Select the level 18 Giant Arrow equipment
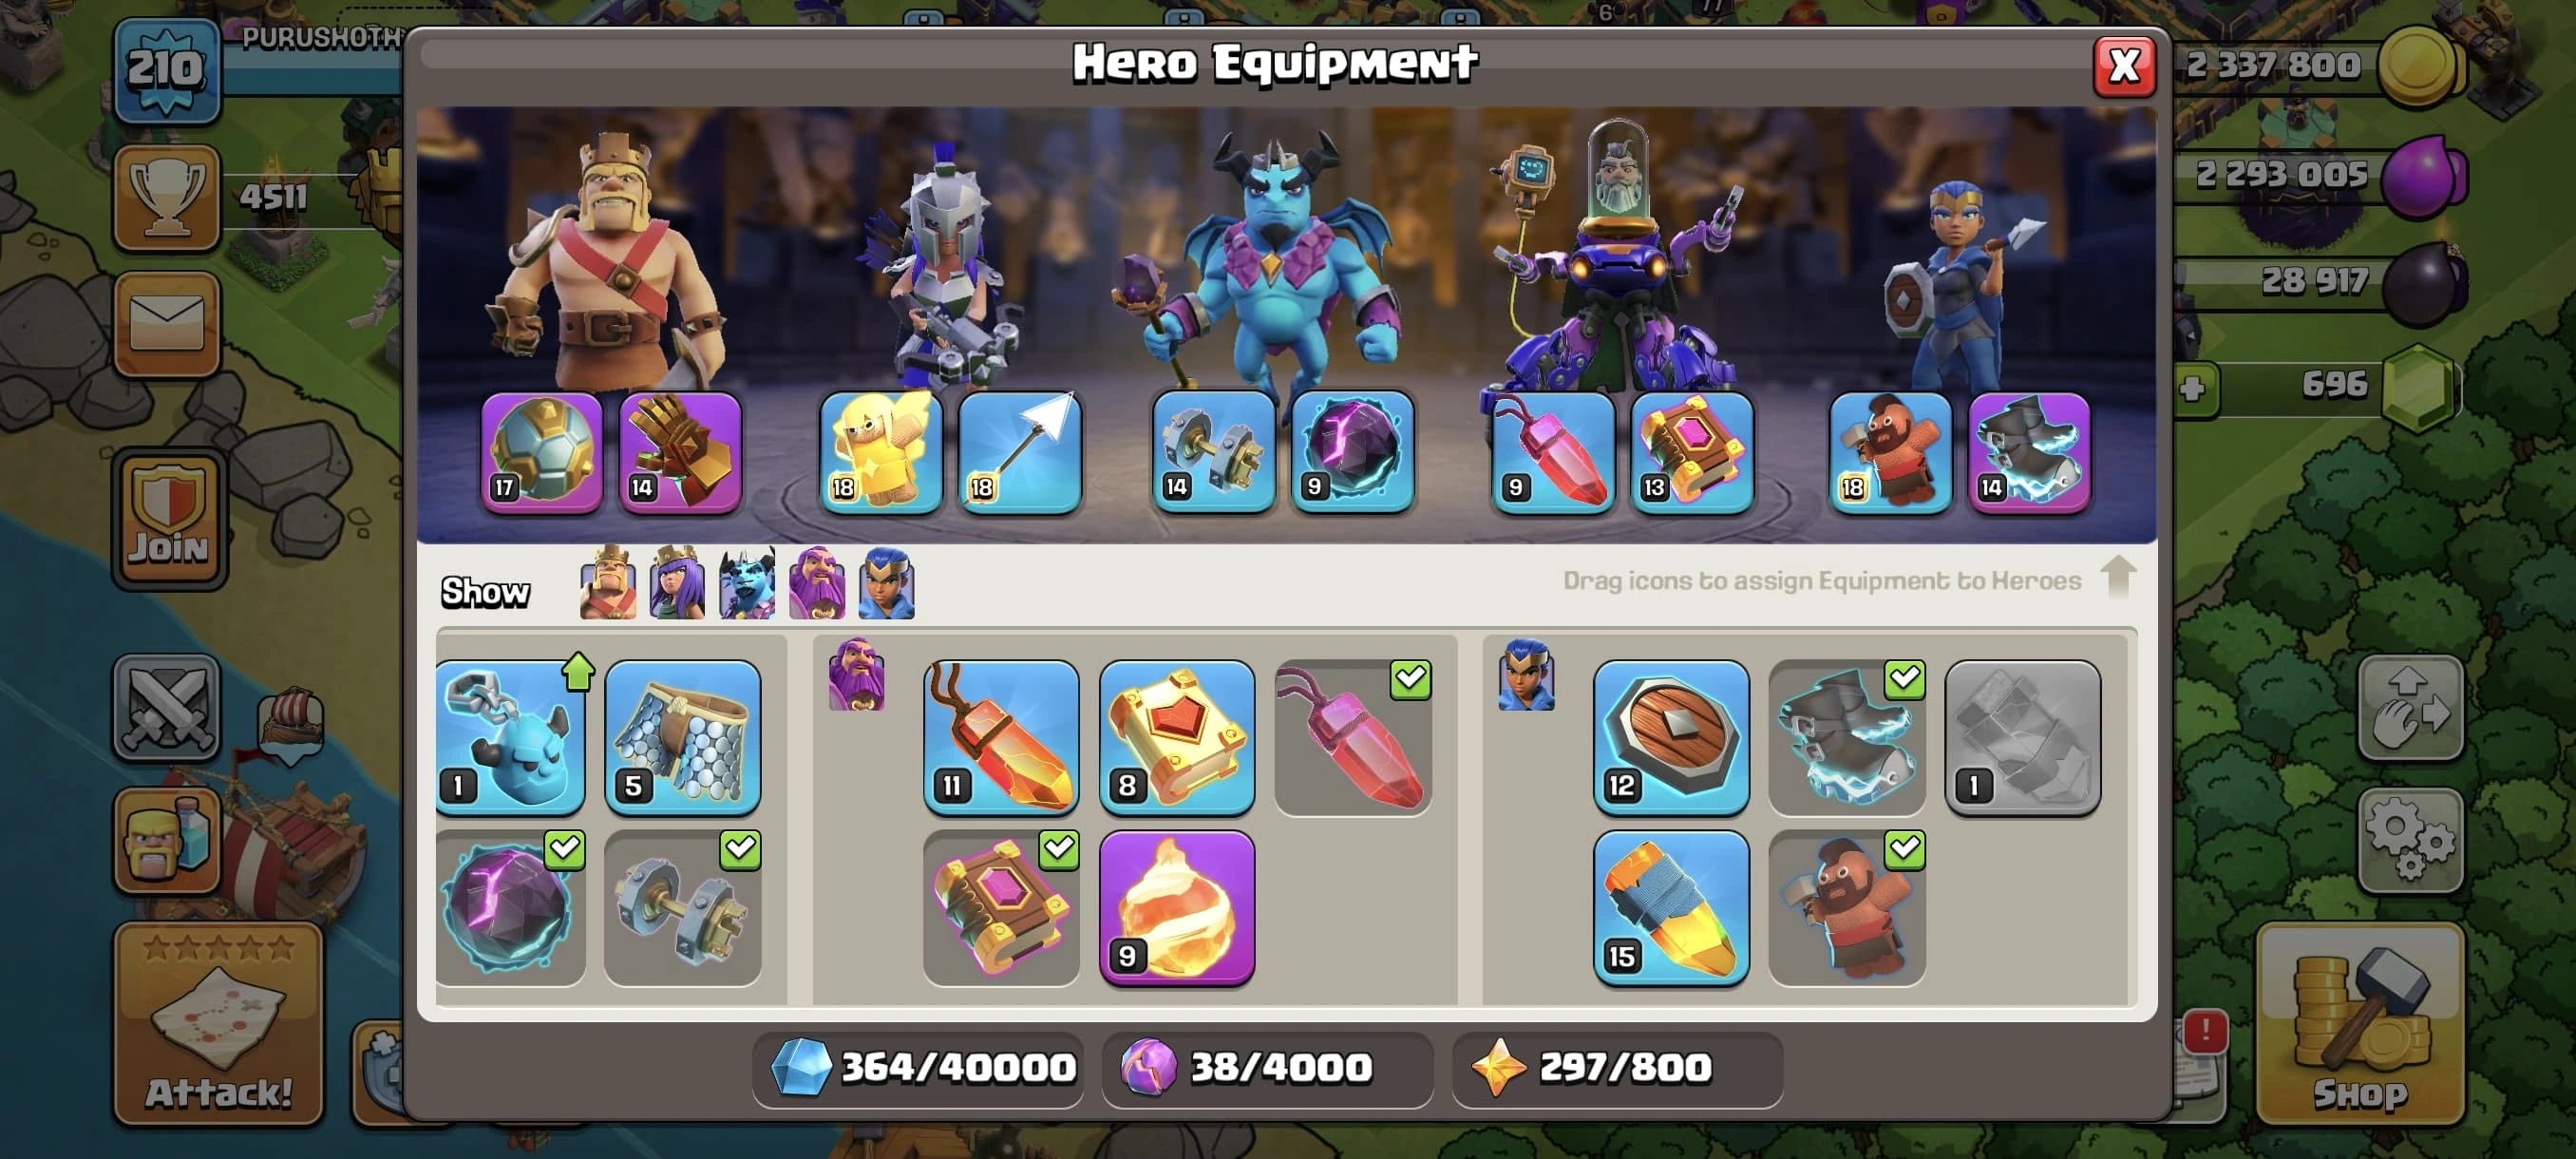The image size is (2576, 1159). [1019, 452]
